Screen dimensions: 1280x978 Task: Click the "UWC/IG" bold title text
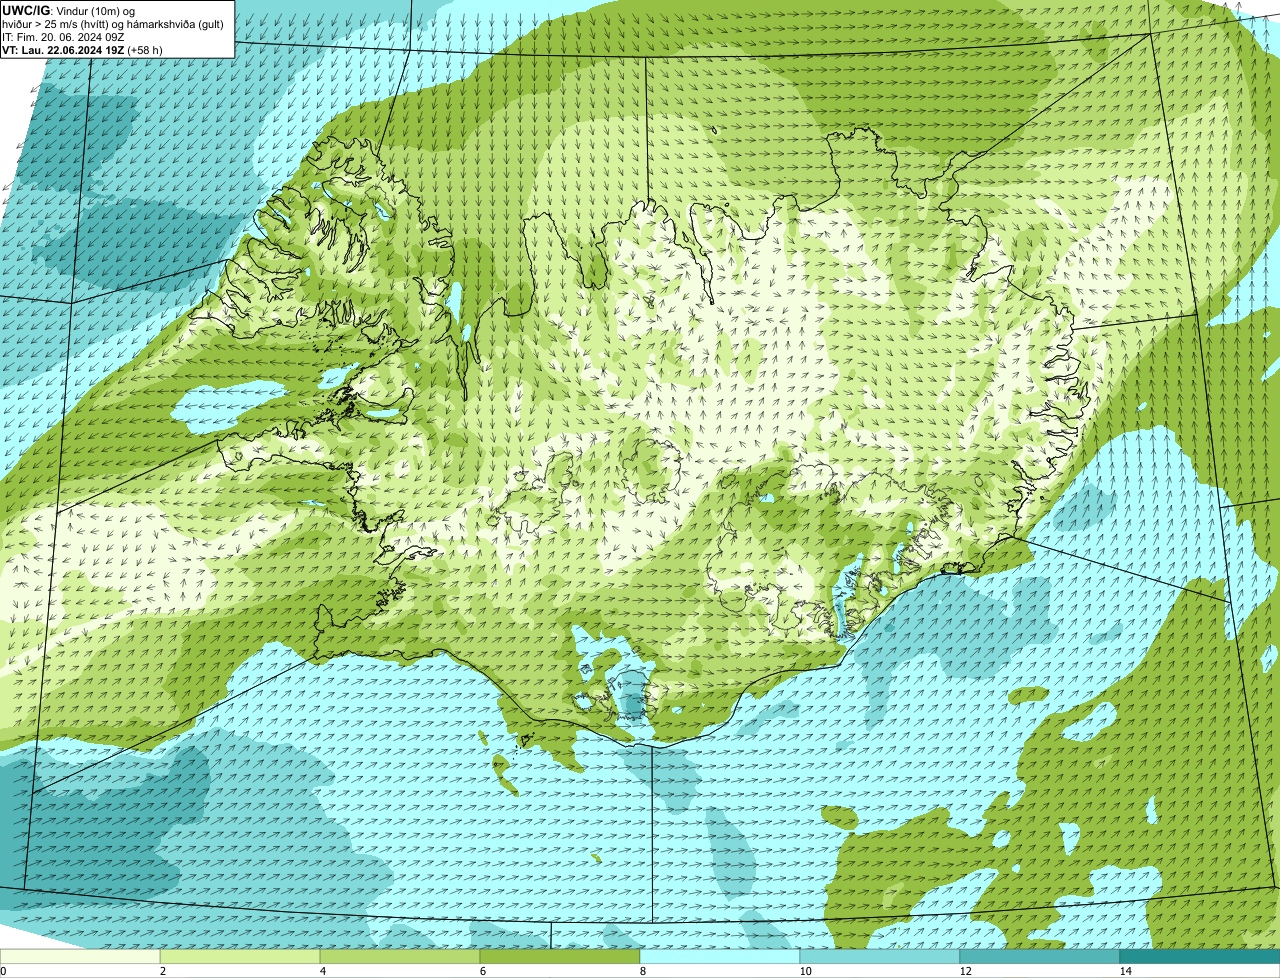coord(26,10)
